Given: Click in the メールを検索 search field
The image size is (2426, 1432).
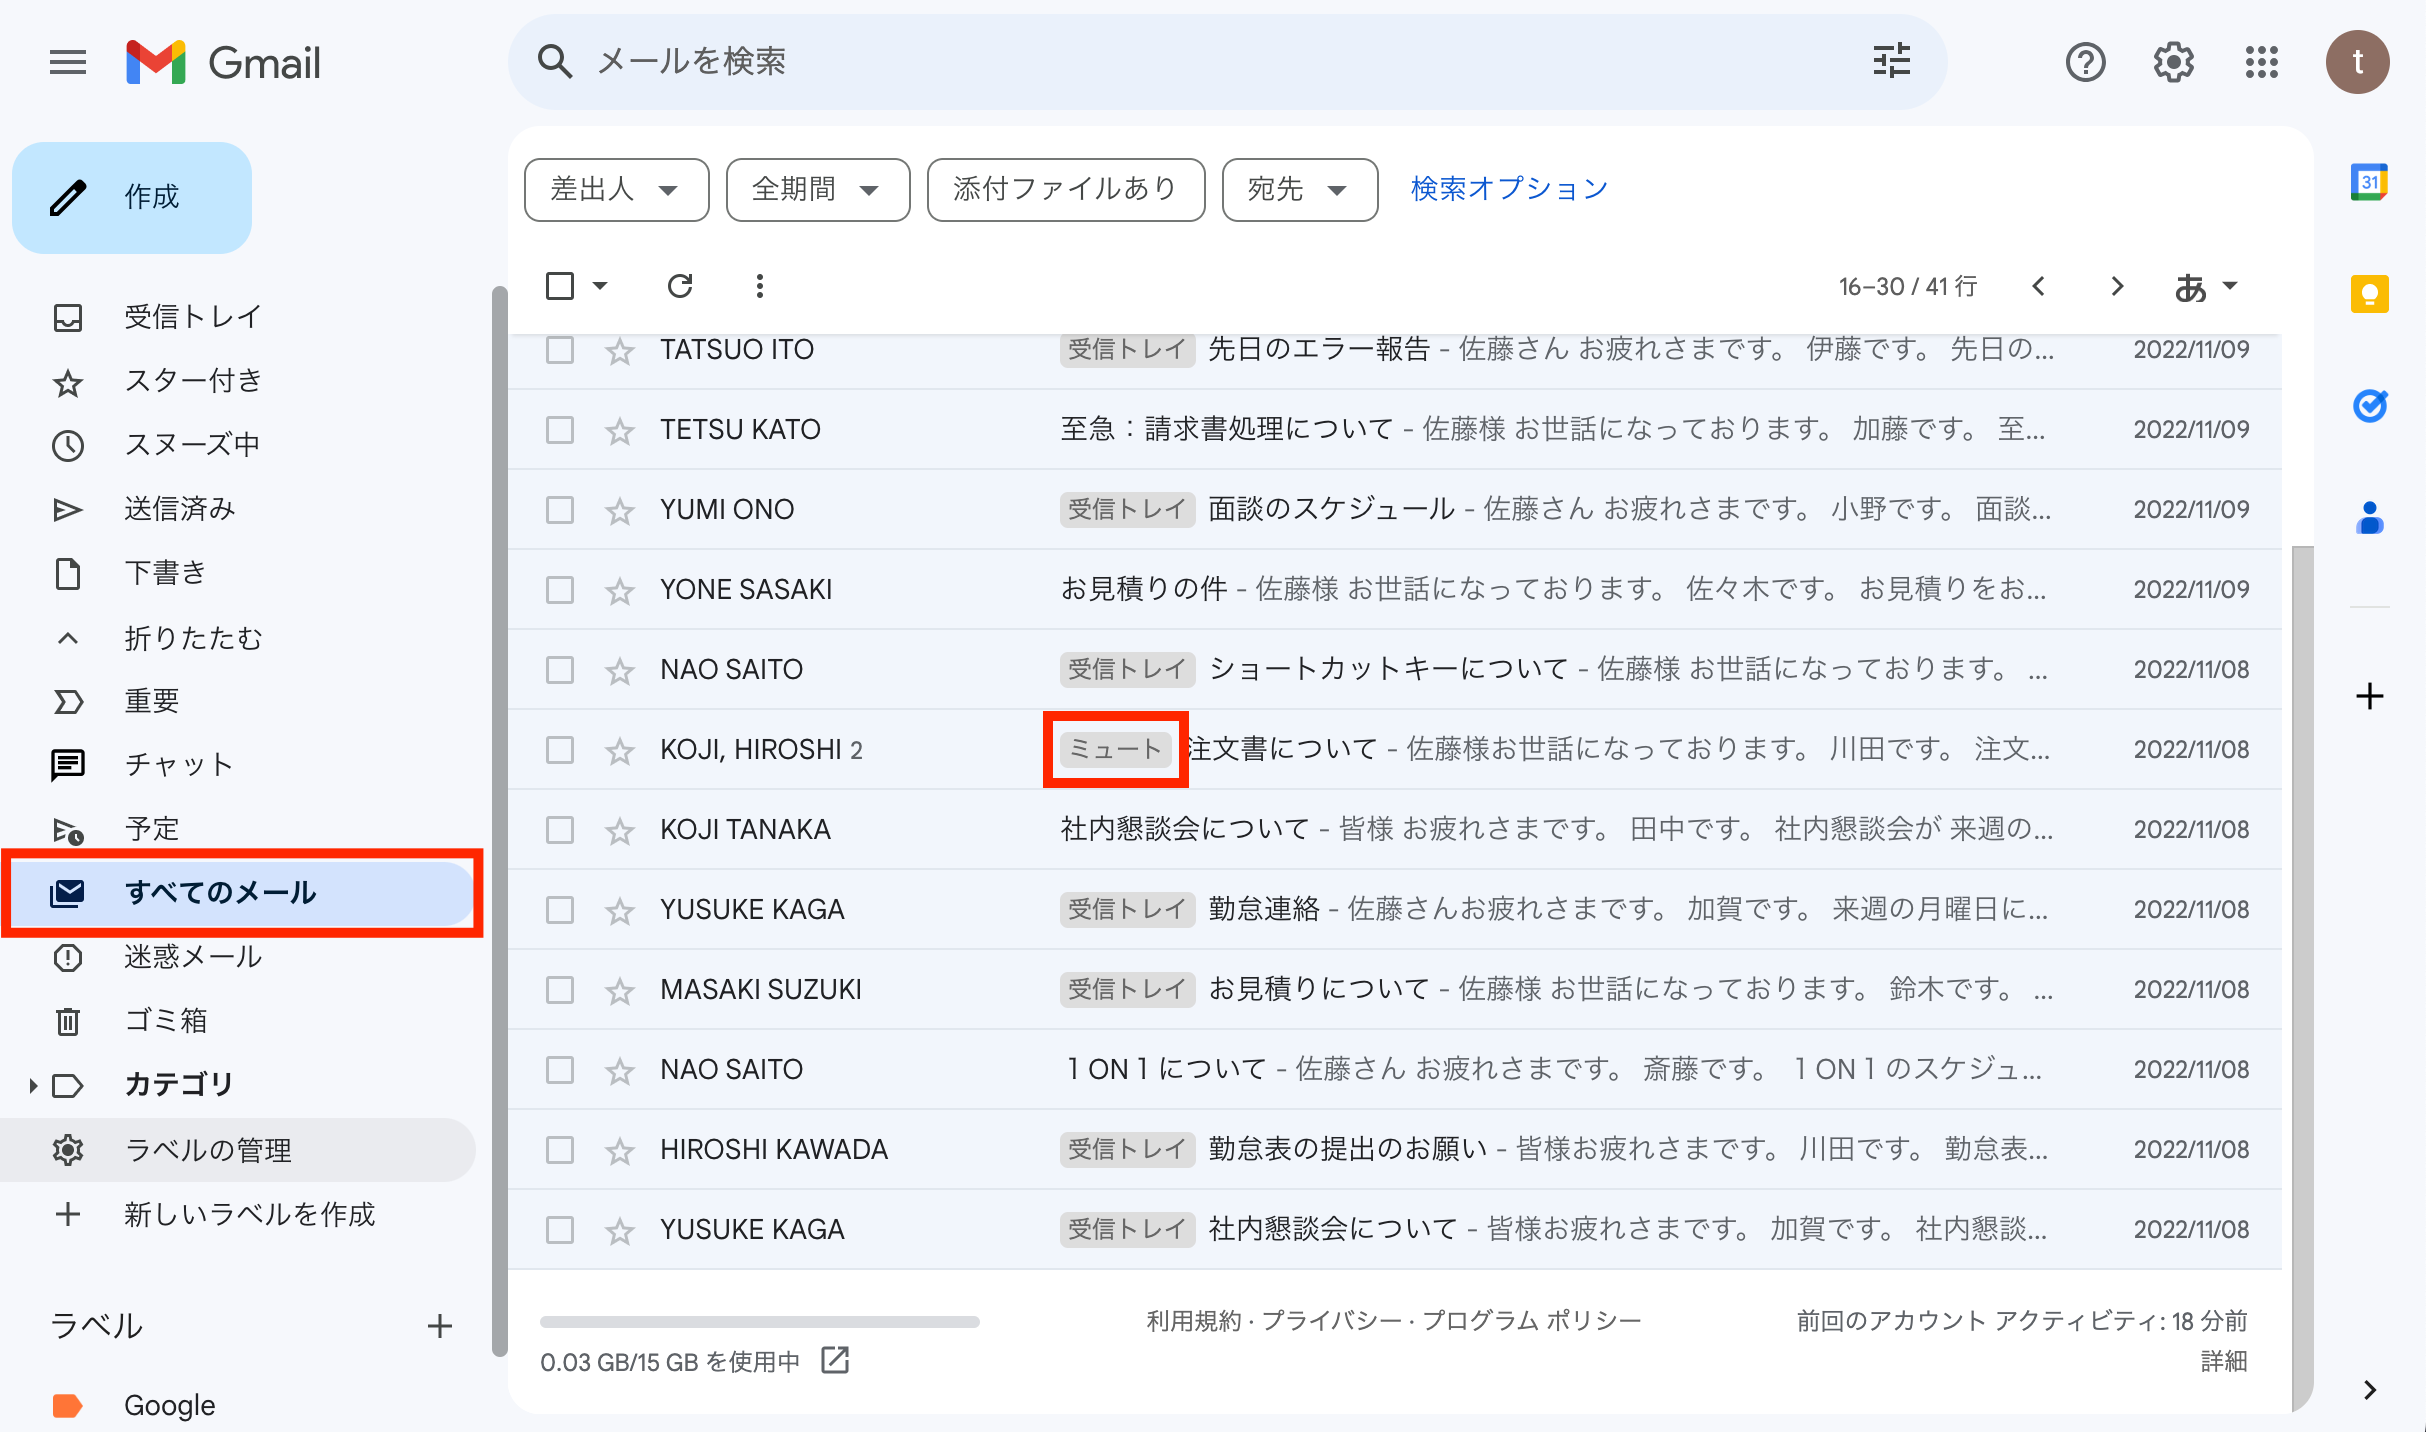Looking at the screenshot, I should click(x=1227, y=62).
